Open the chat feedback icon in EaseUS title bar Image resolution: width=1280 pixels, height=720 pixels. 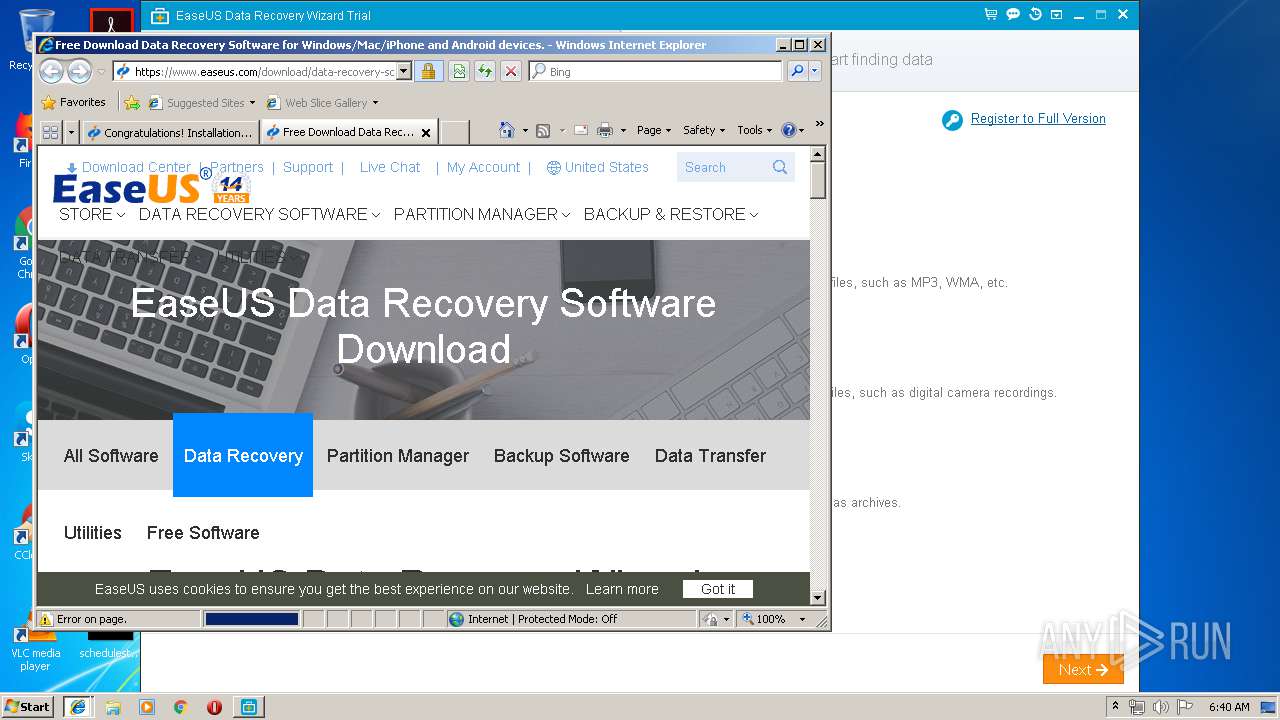pyautogui.click(x=1013, y=15)
